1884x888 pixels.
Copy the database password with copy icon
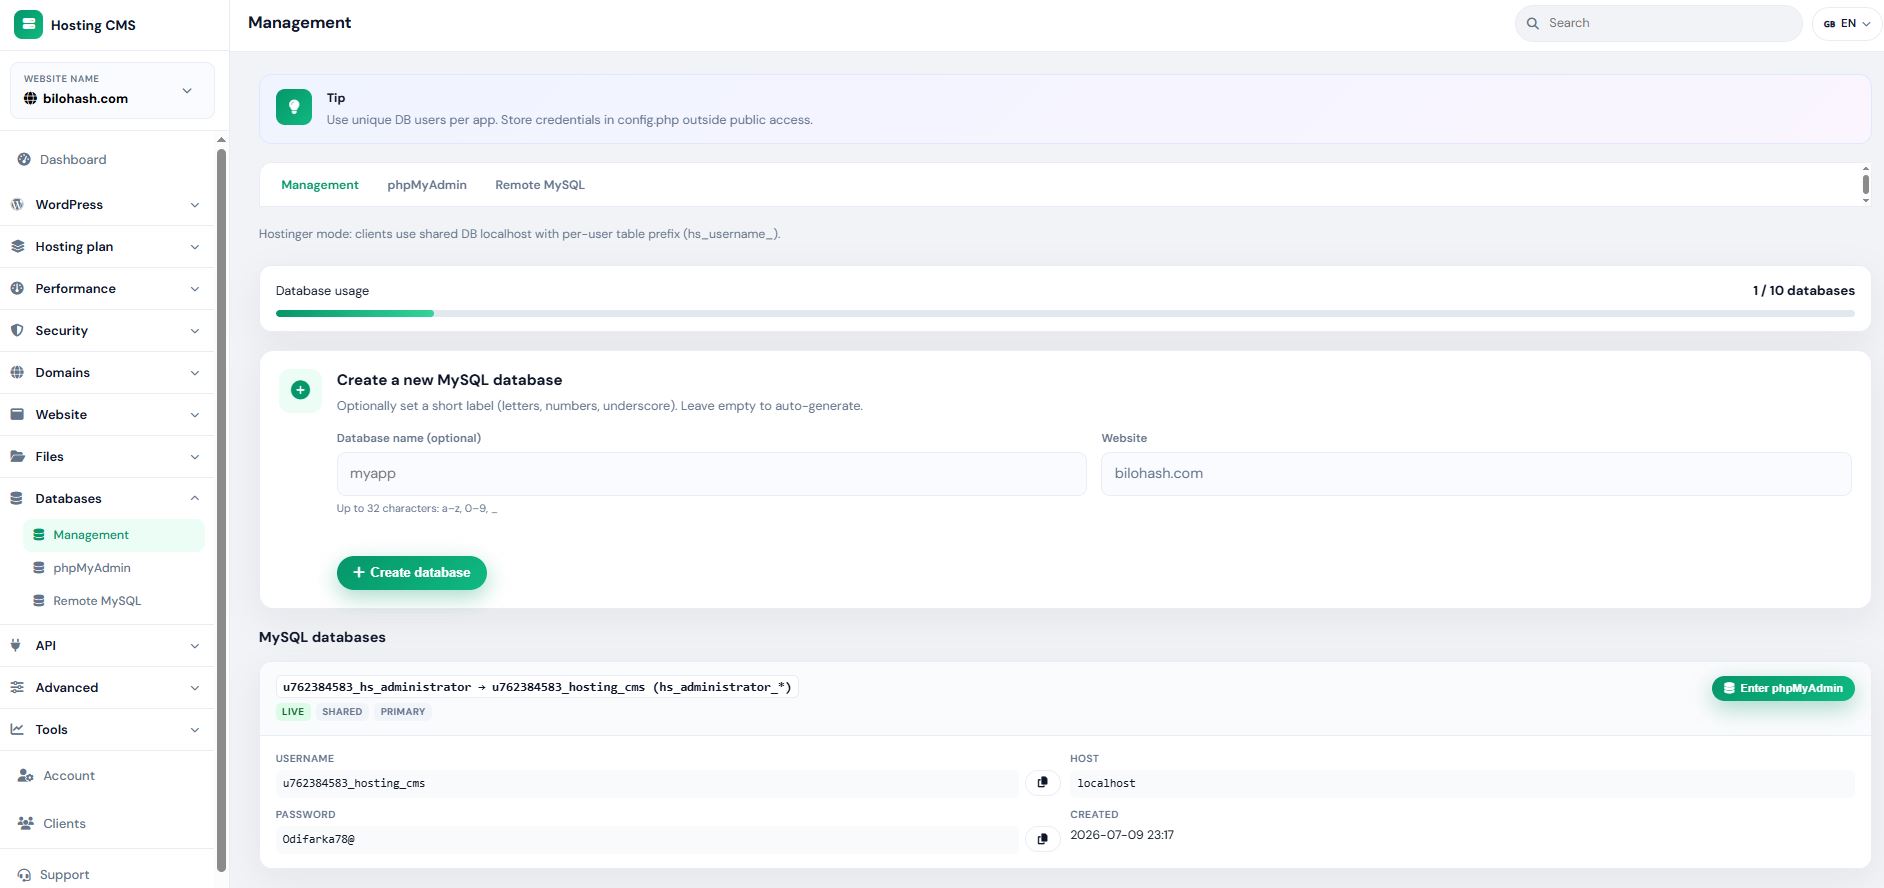pyautogui.click(x=1042, y=839)
